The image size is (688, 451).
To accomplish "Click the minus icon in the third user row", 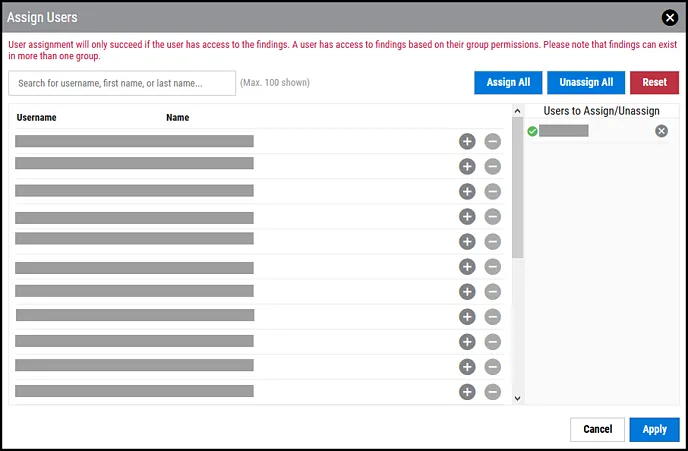I will click(492, 191).
